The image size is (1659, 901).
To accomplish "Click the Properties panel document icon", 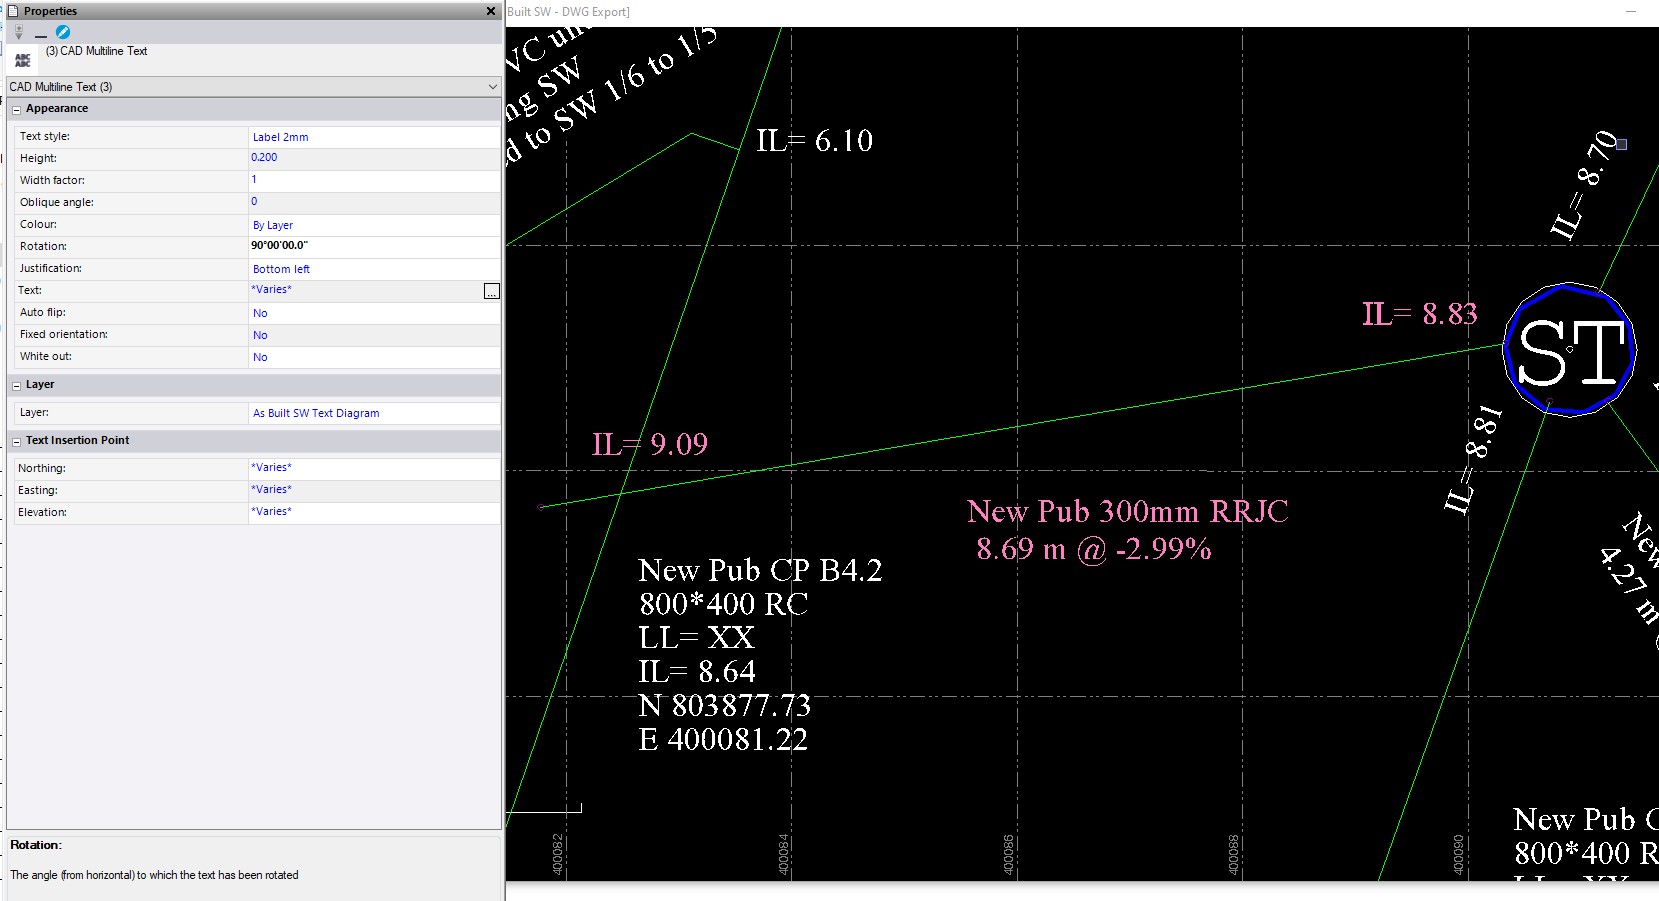I will 13,11.
